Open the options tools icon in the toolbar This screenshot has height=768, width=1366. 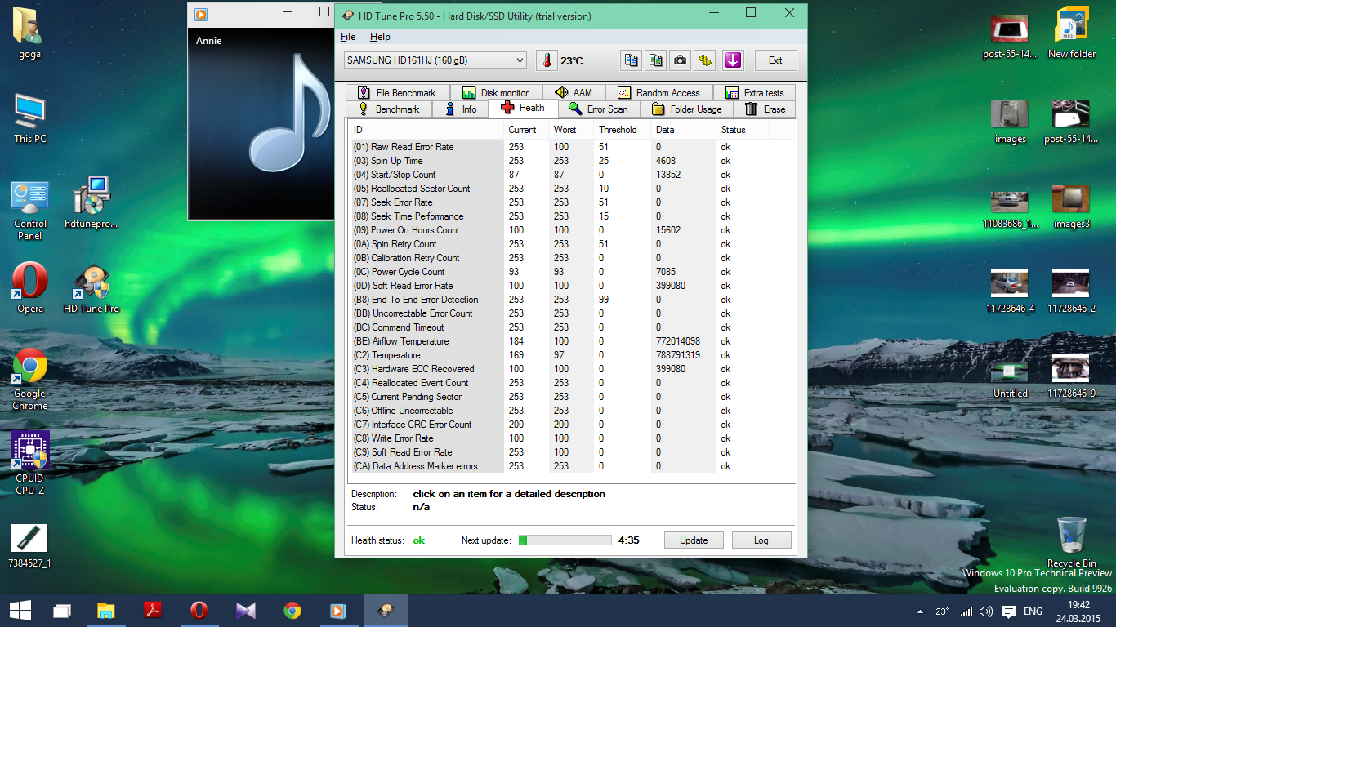point(706,60)
